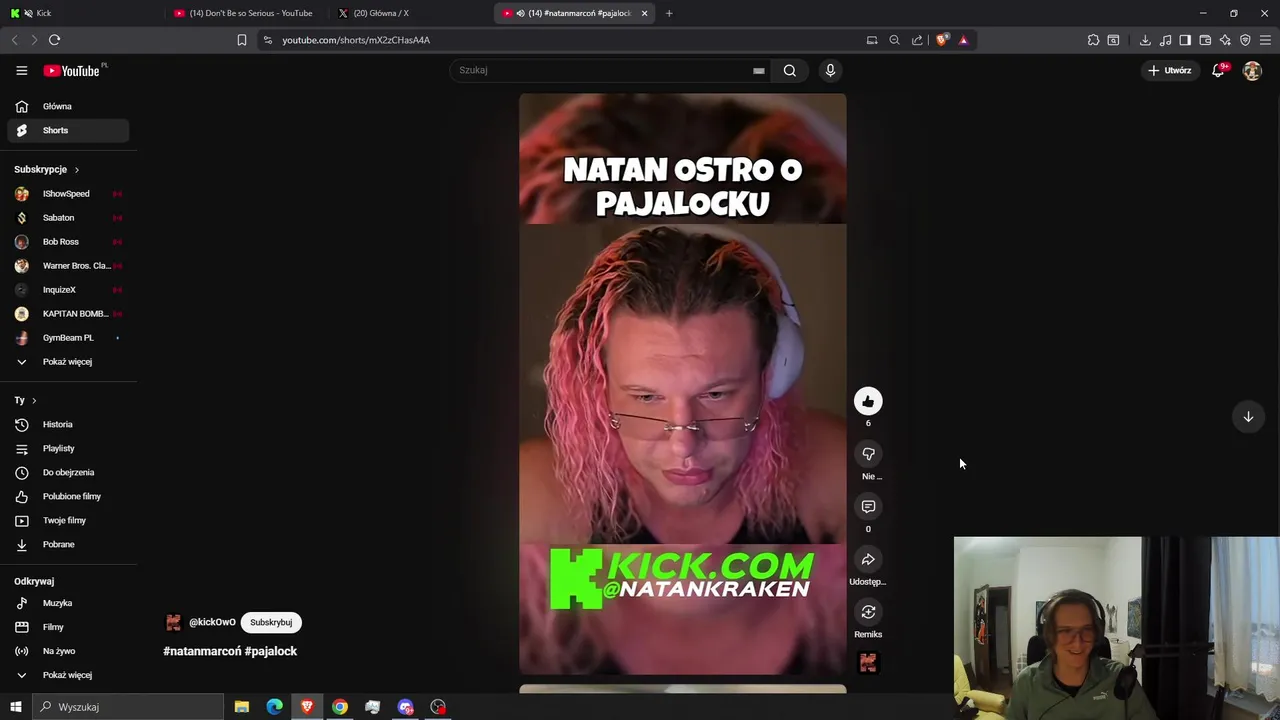Dislike this Short with thumbs down

(868, 454)
